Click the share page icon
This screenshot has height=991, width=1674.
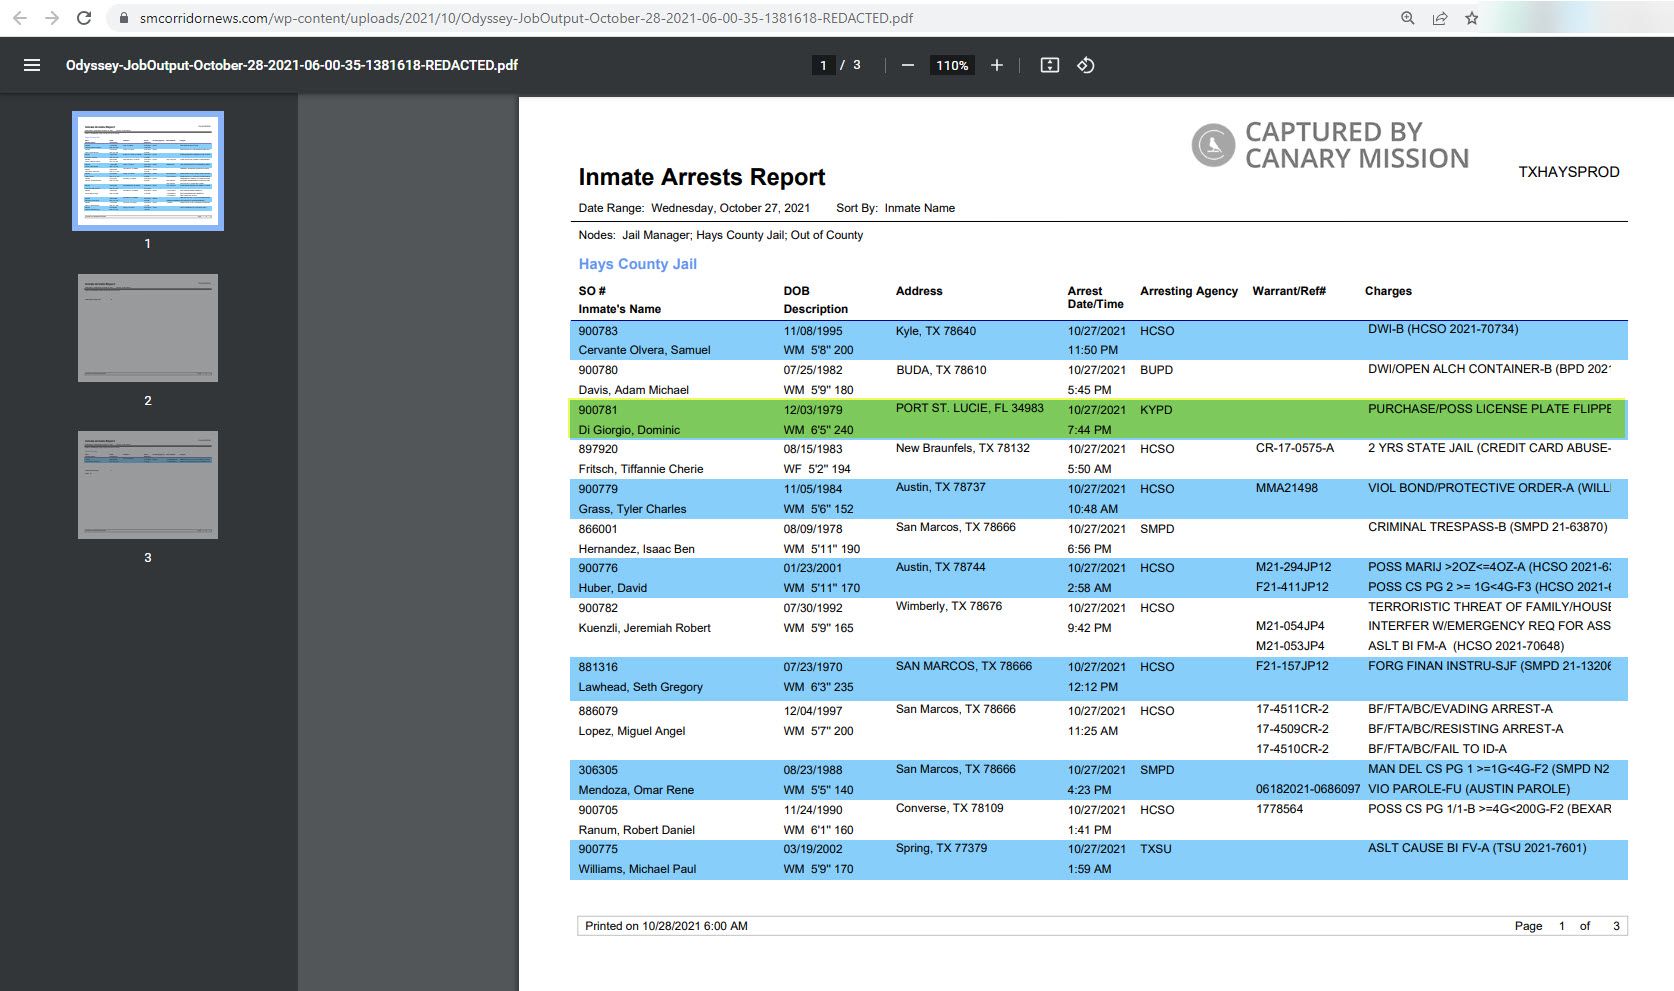click(1439, 18)
